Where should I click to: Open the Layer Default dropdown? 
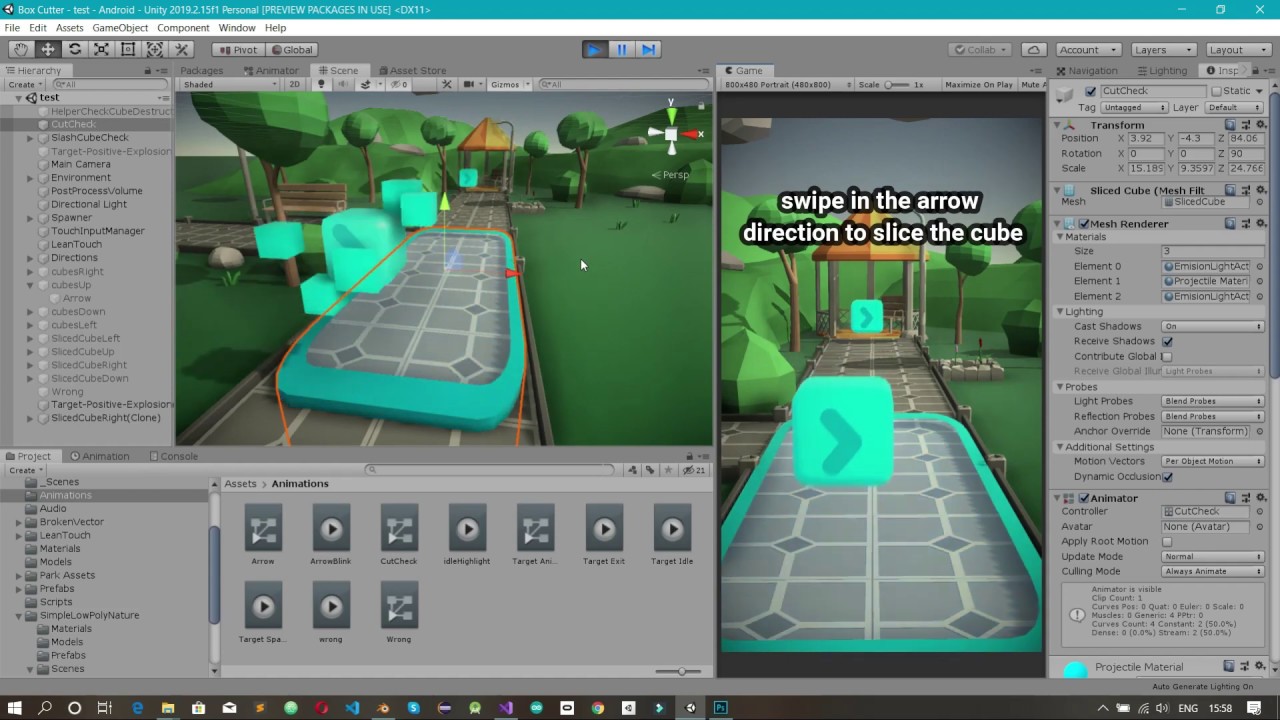click(1234, 107)
